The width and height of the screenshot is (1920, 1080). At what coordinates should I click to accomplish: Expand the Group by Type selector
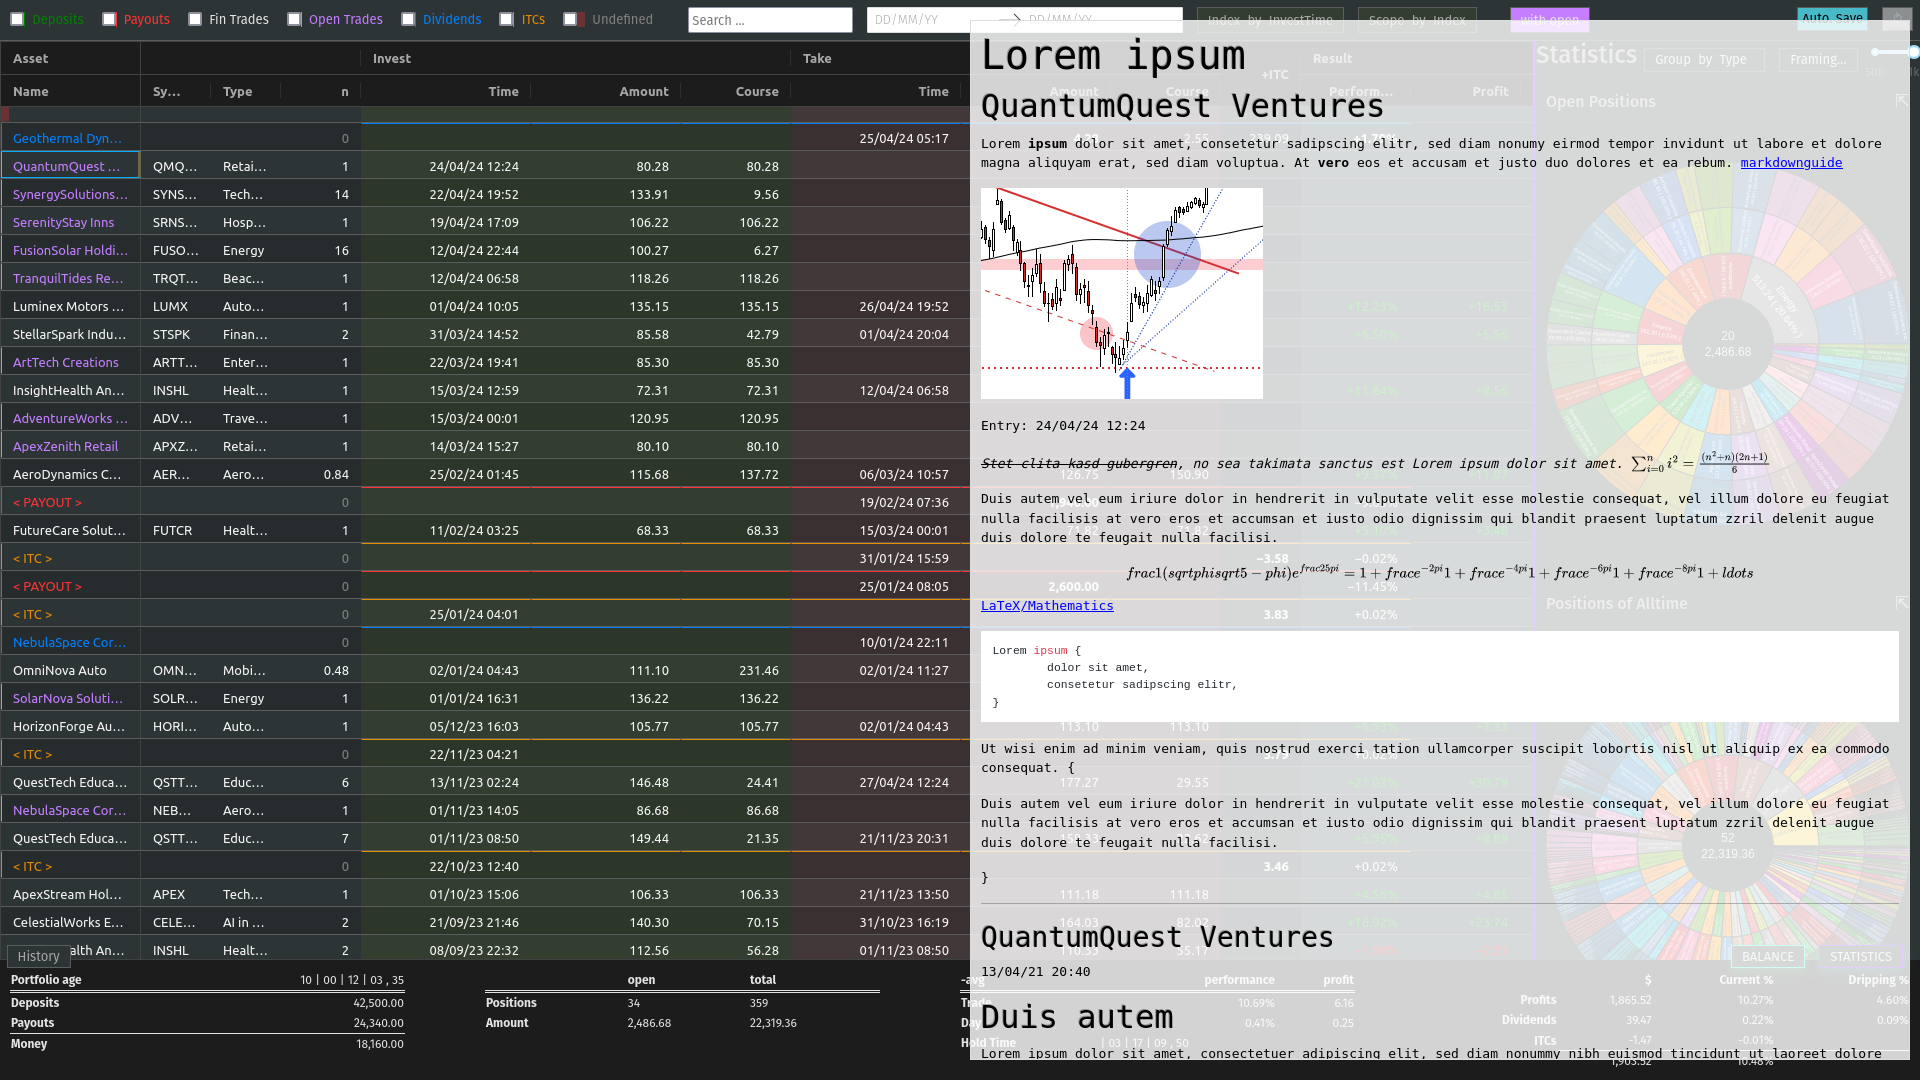[1703, 60]
